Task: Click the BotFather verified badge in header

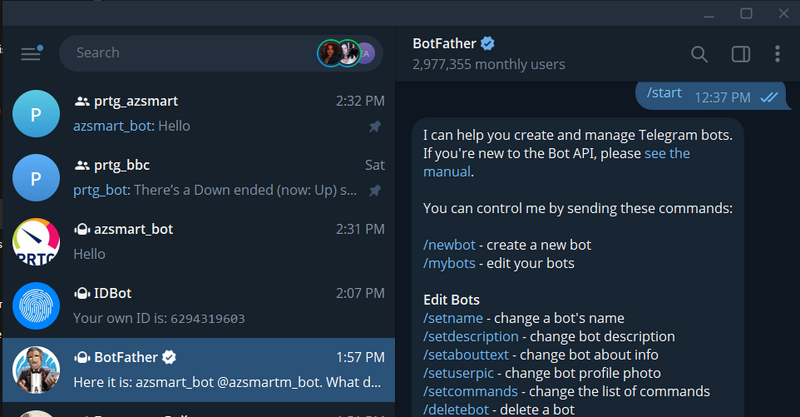Action: [x=488, y=44]
